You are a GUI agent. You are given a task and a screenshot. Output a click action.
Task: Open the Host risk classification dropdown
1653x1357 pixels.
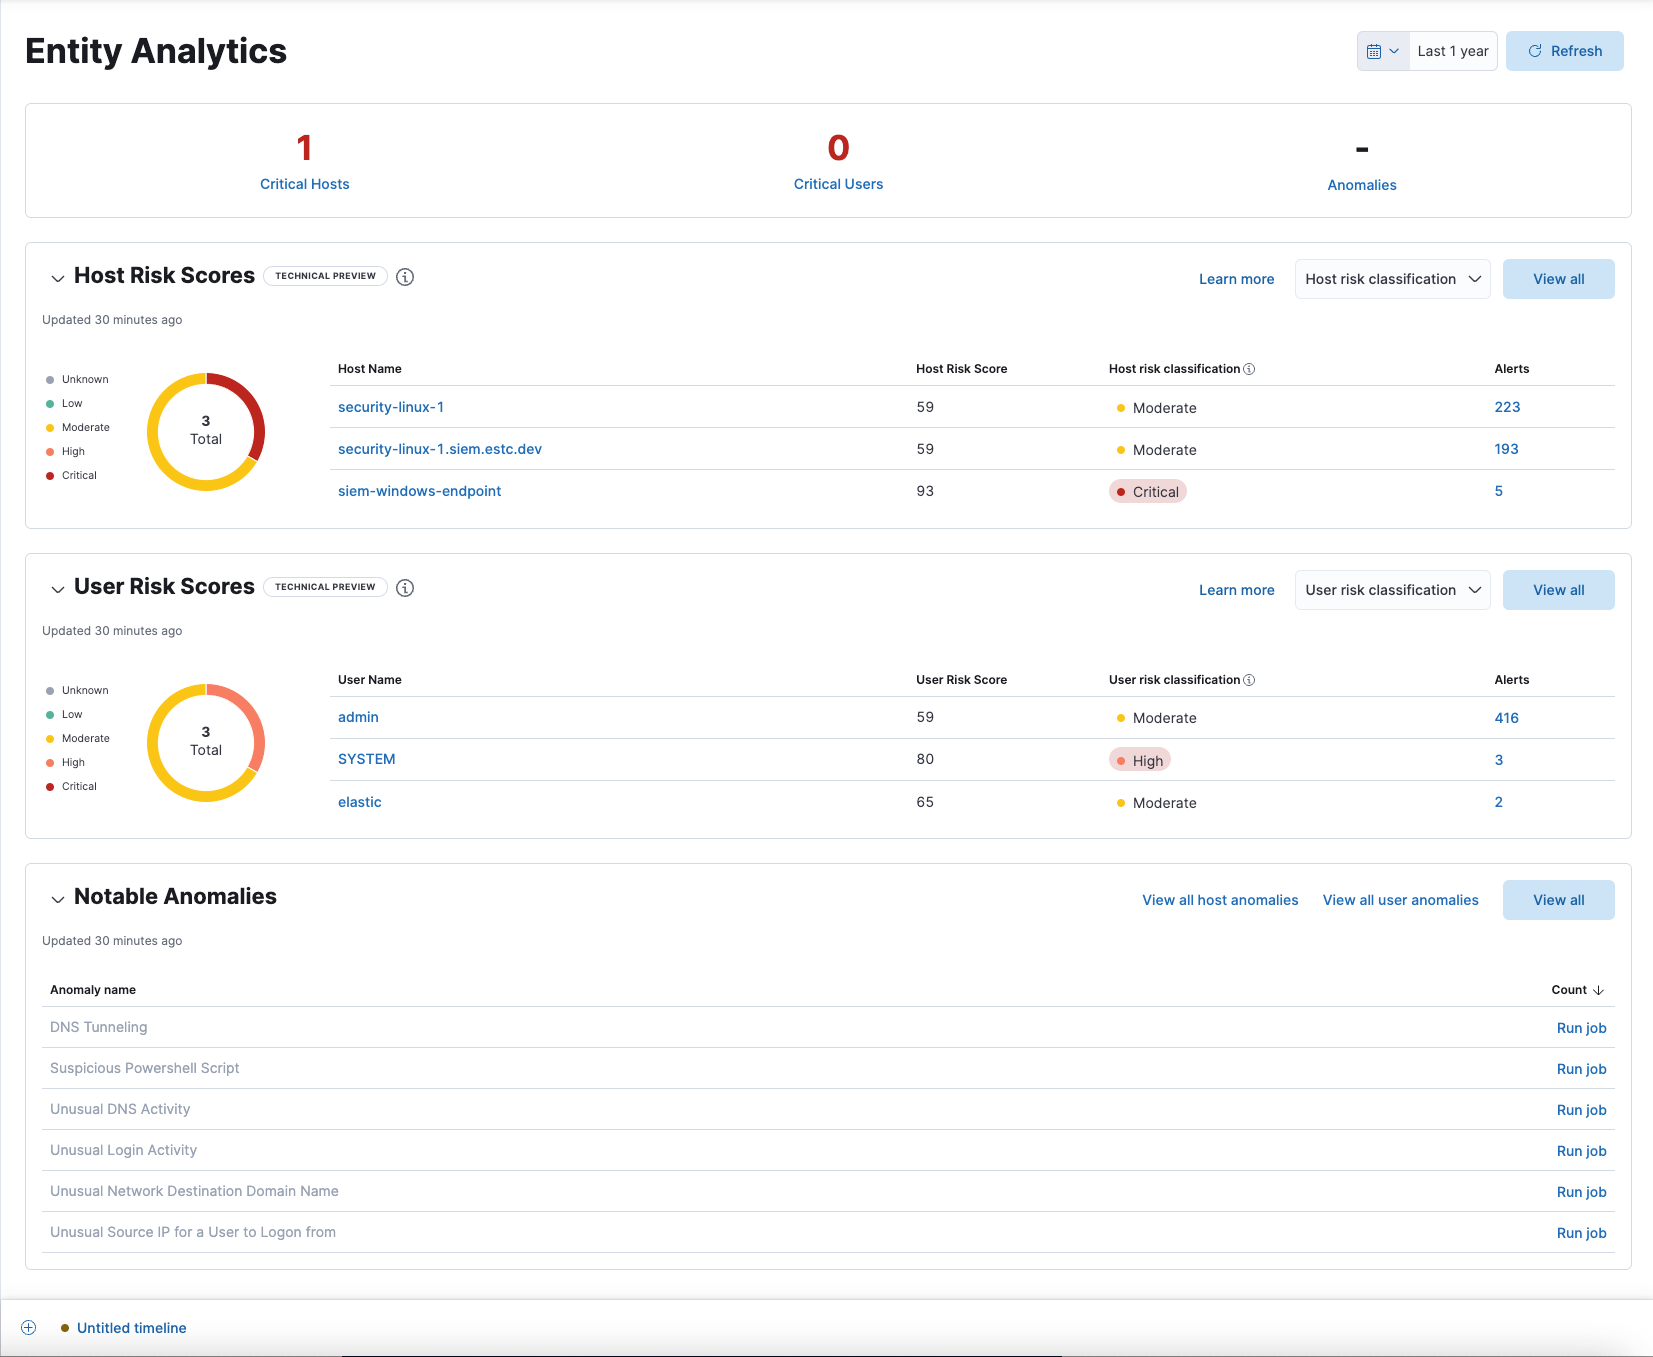pos(1391,279)
